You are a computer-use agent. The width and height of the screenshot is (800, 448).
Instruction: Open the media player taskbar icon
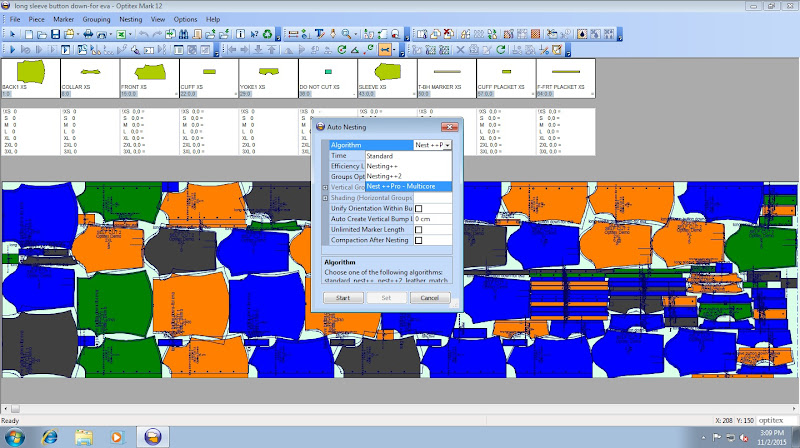117,437
